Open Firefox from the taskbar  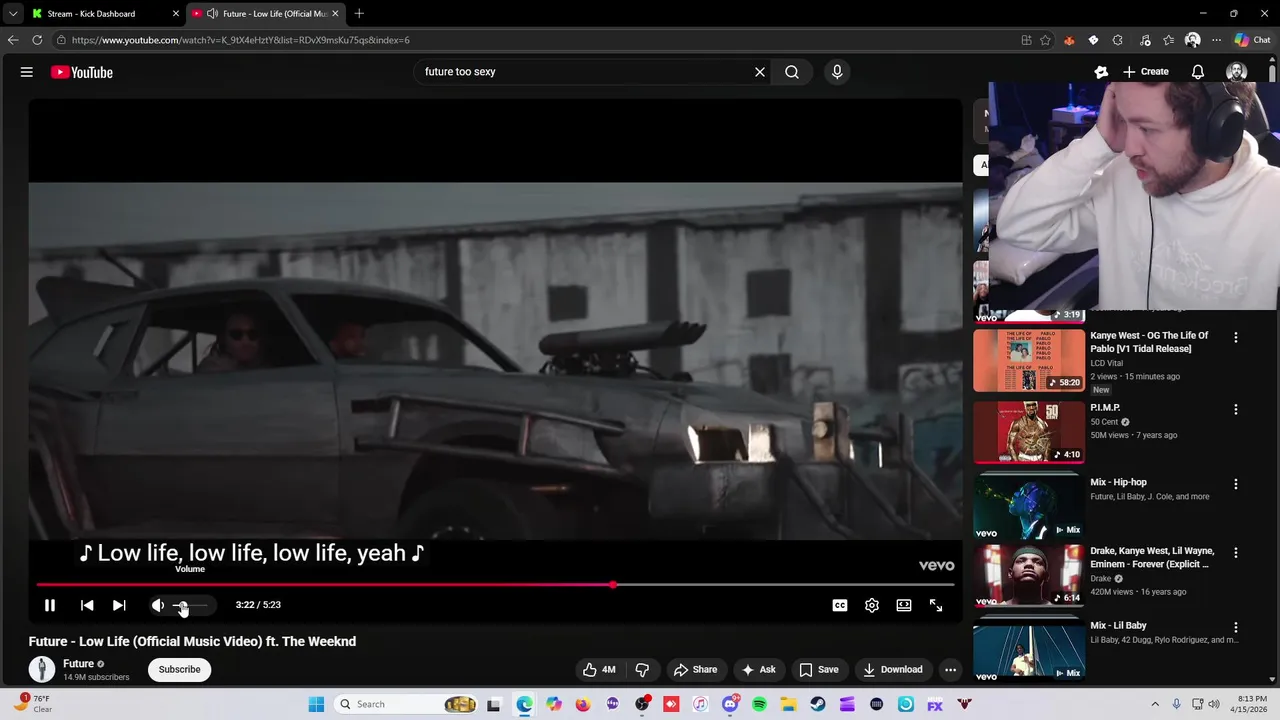[583, 704]
